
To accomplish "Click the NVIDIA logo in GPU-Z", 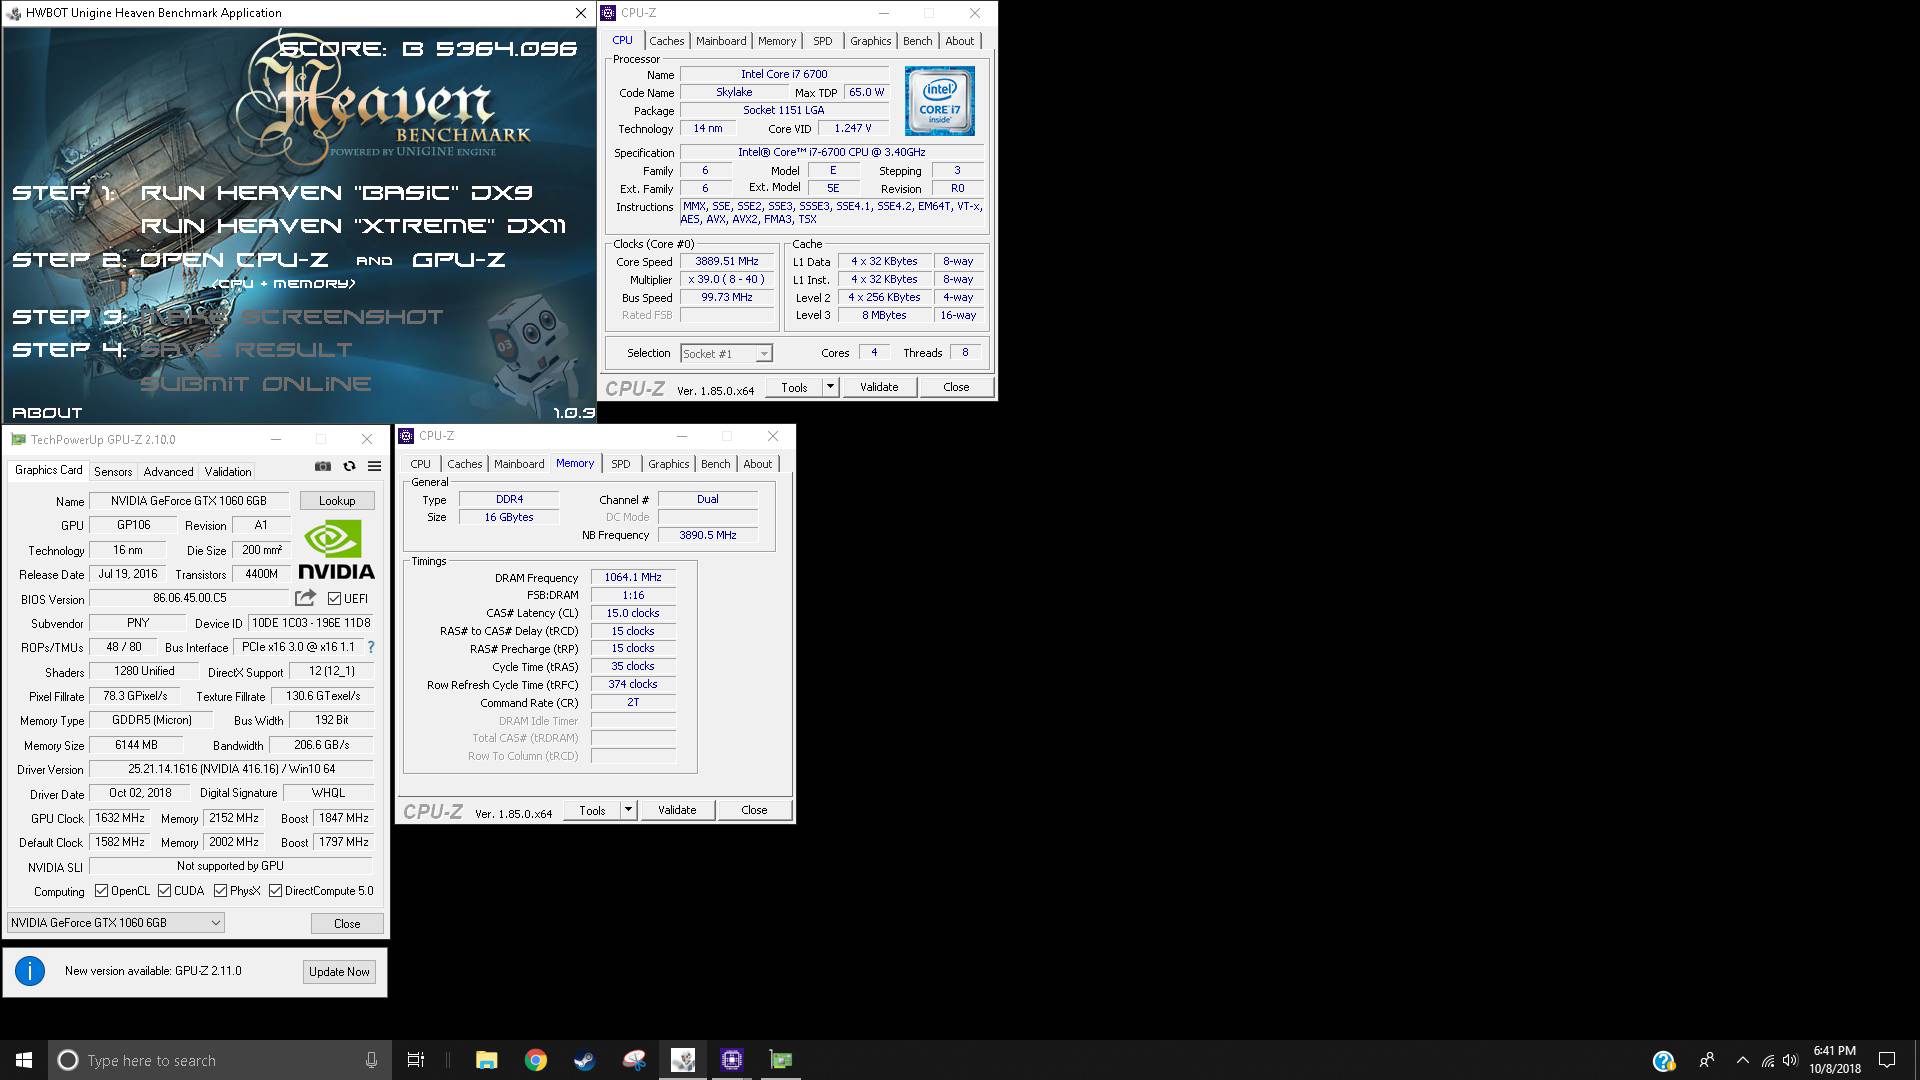I will click(x=336, y=550).
